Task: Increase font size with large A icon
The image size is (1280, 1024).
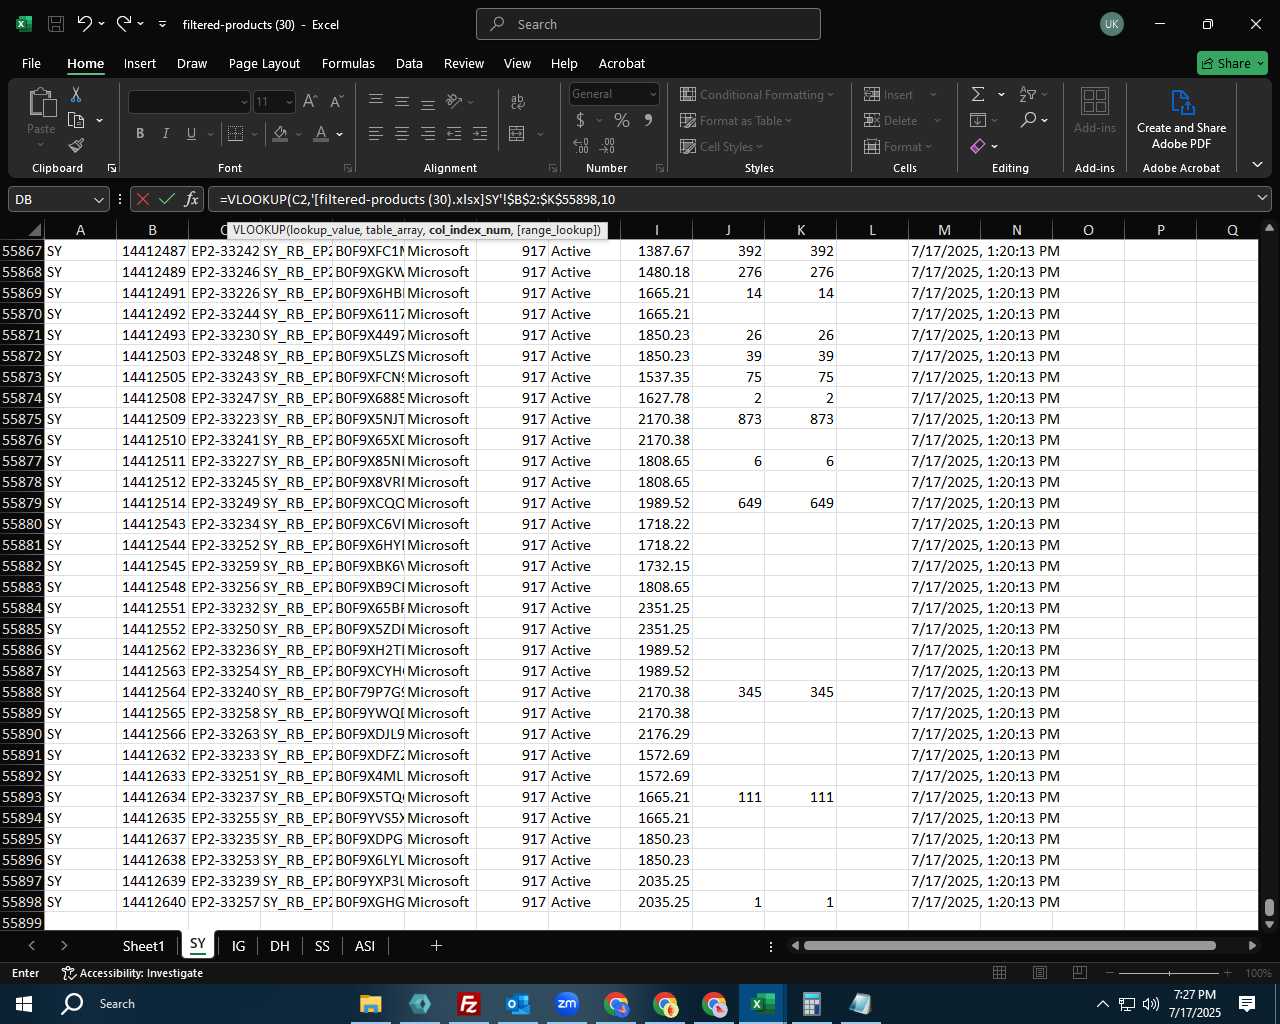Action: (x=310, y=102)
